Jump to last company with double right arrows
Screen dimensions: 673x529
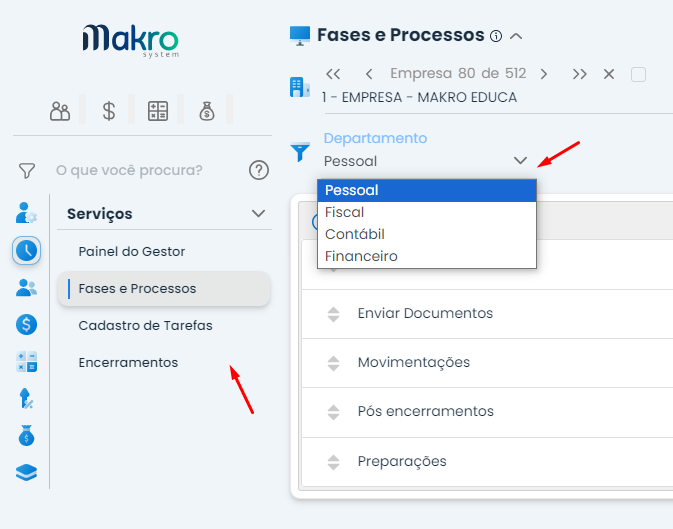click(x=579, y=74)
